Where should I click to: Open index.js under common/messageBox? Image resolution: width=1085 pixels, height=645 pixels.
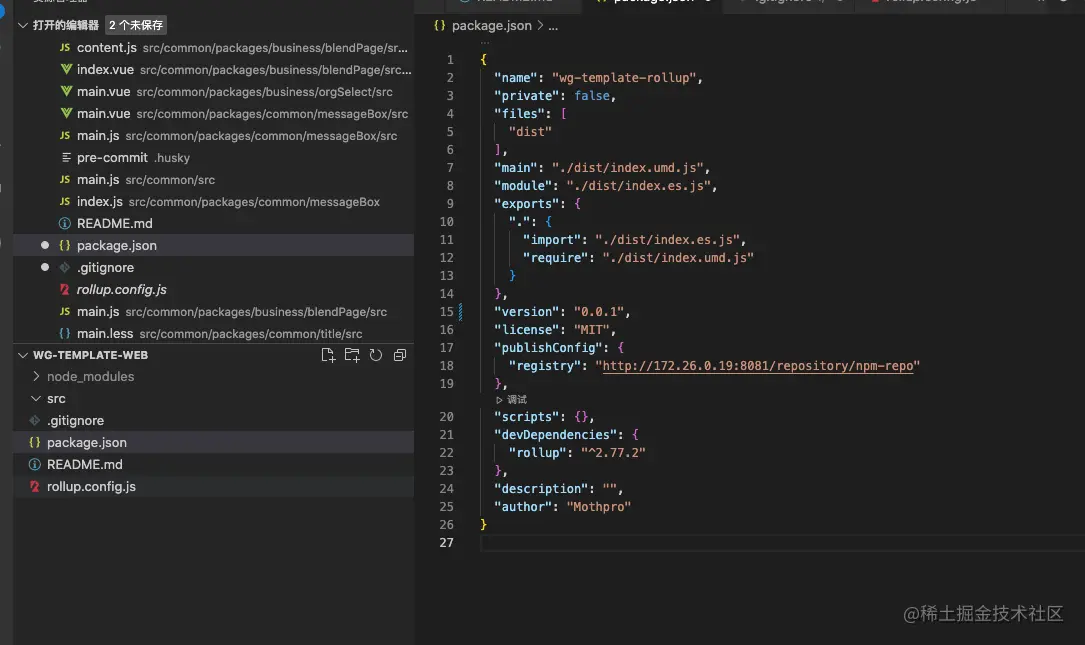(x=213, y=201)
